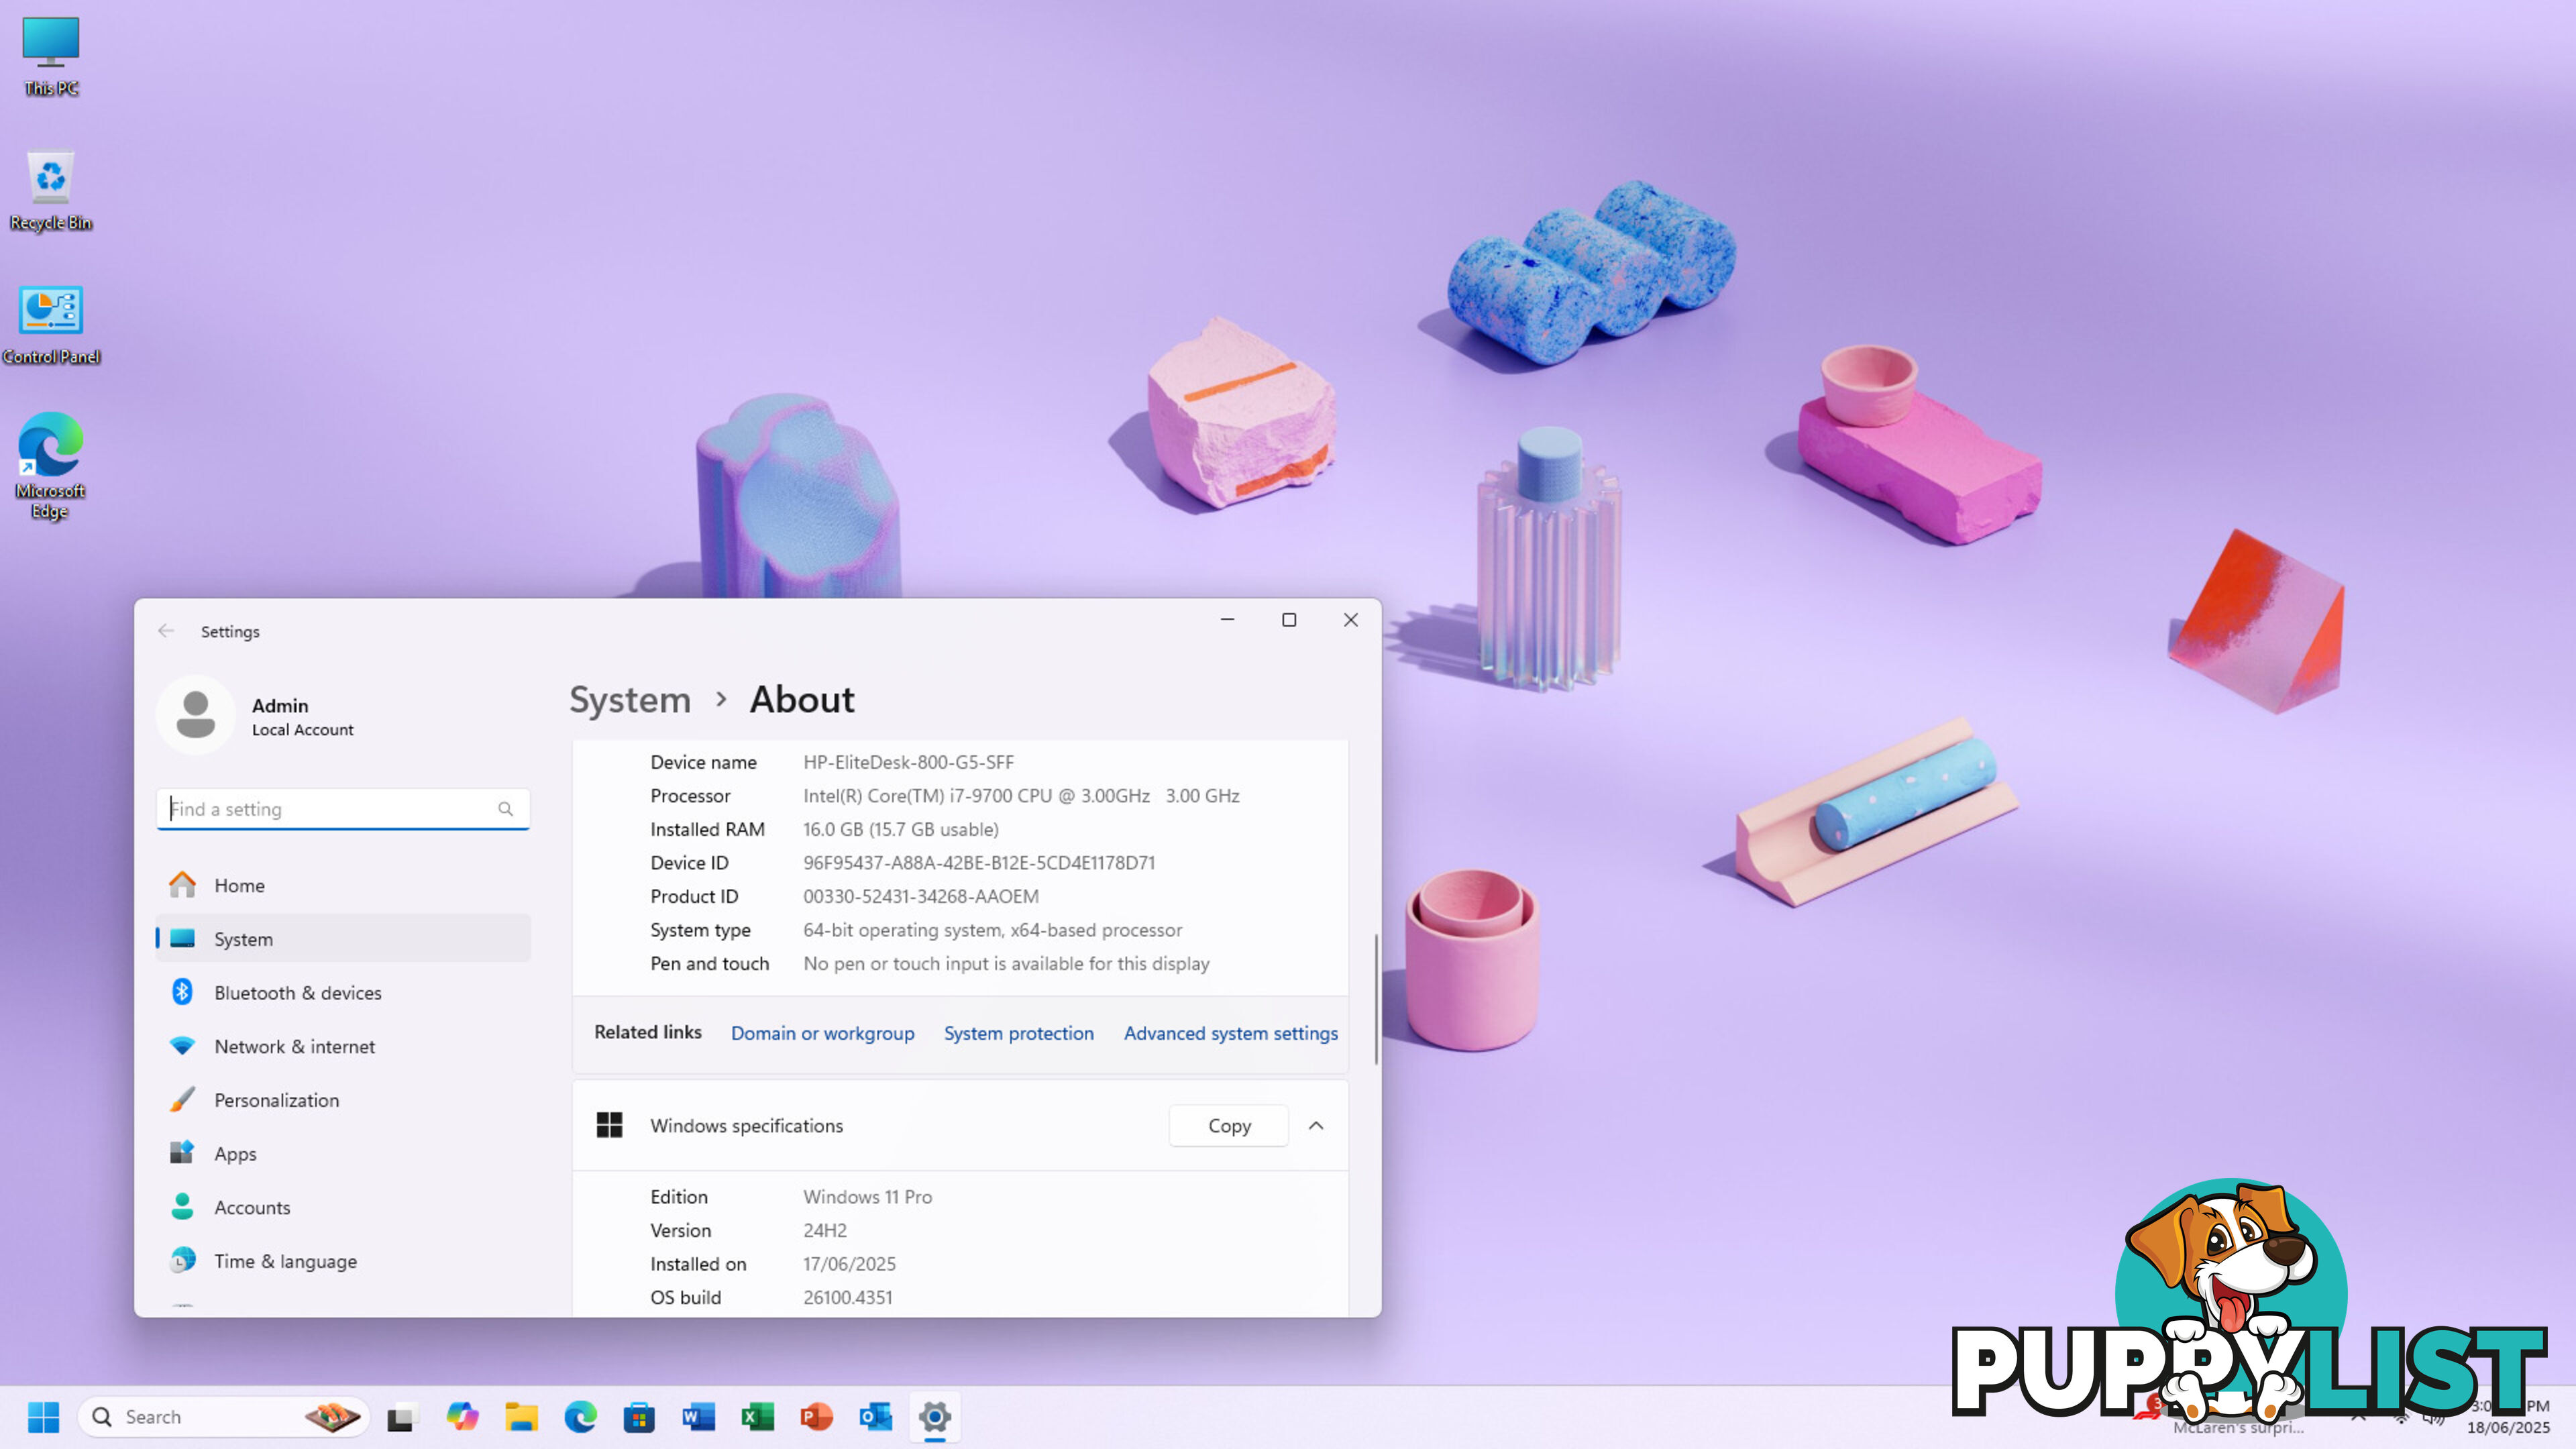Viewport: 2576px width, 1449px height.
Task: Open Advanced system settings link
Action: [1231, 1033]
